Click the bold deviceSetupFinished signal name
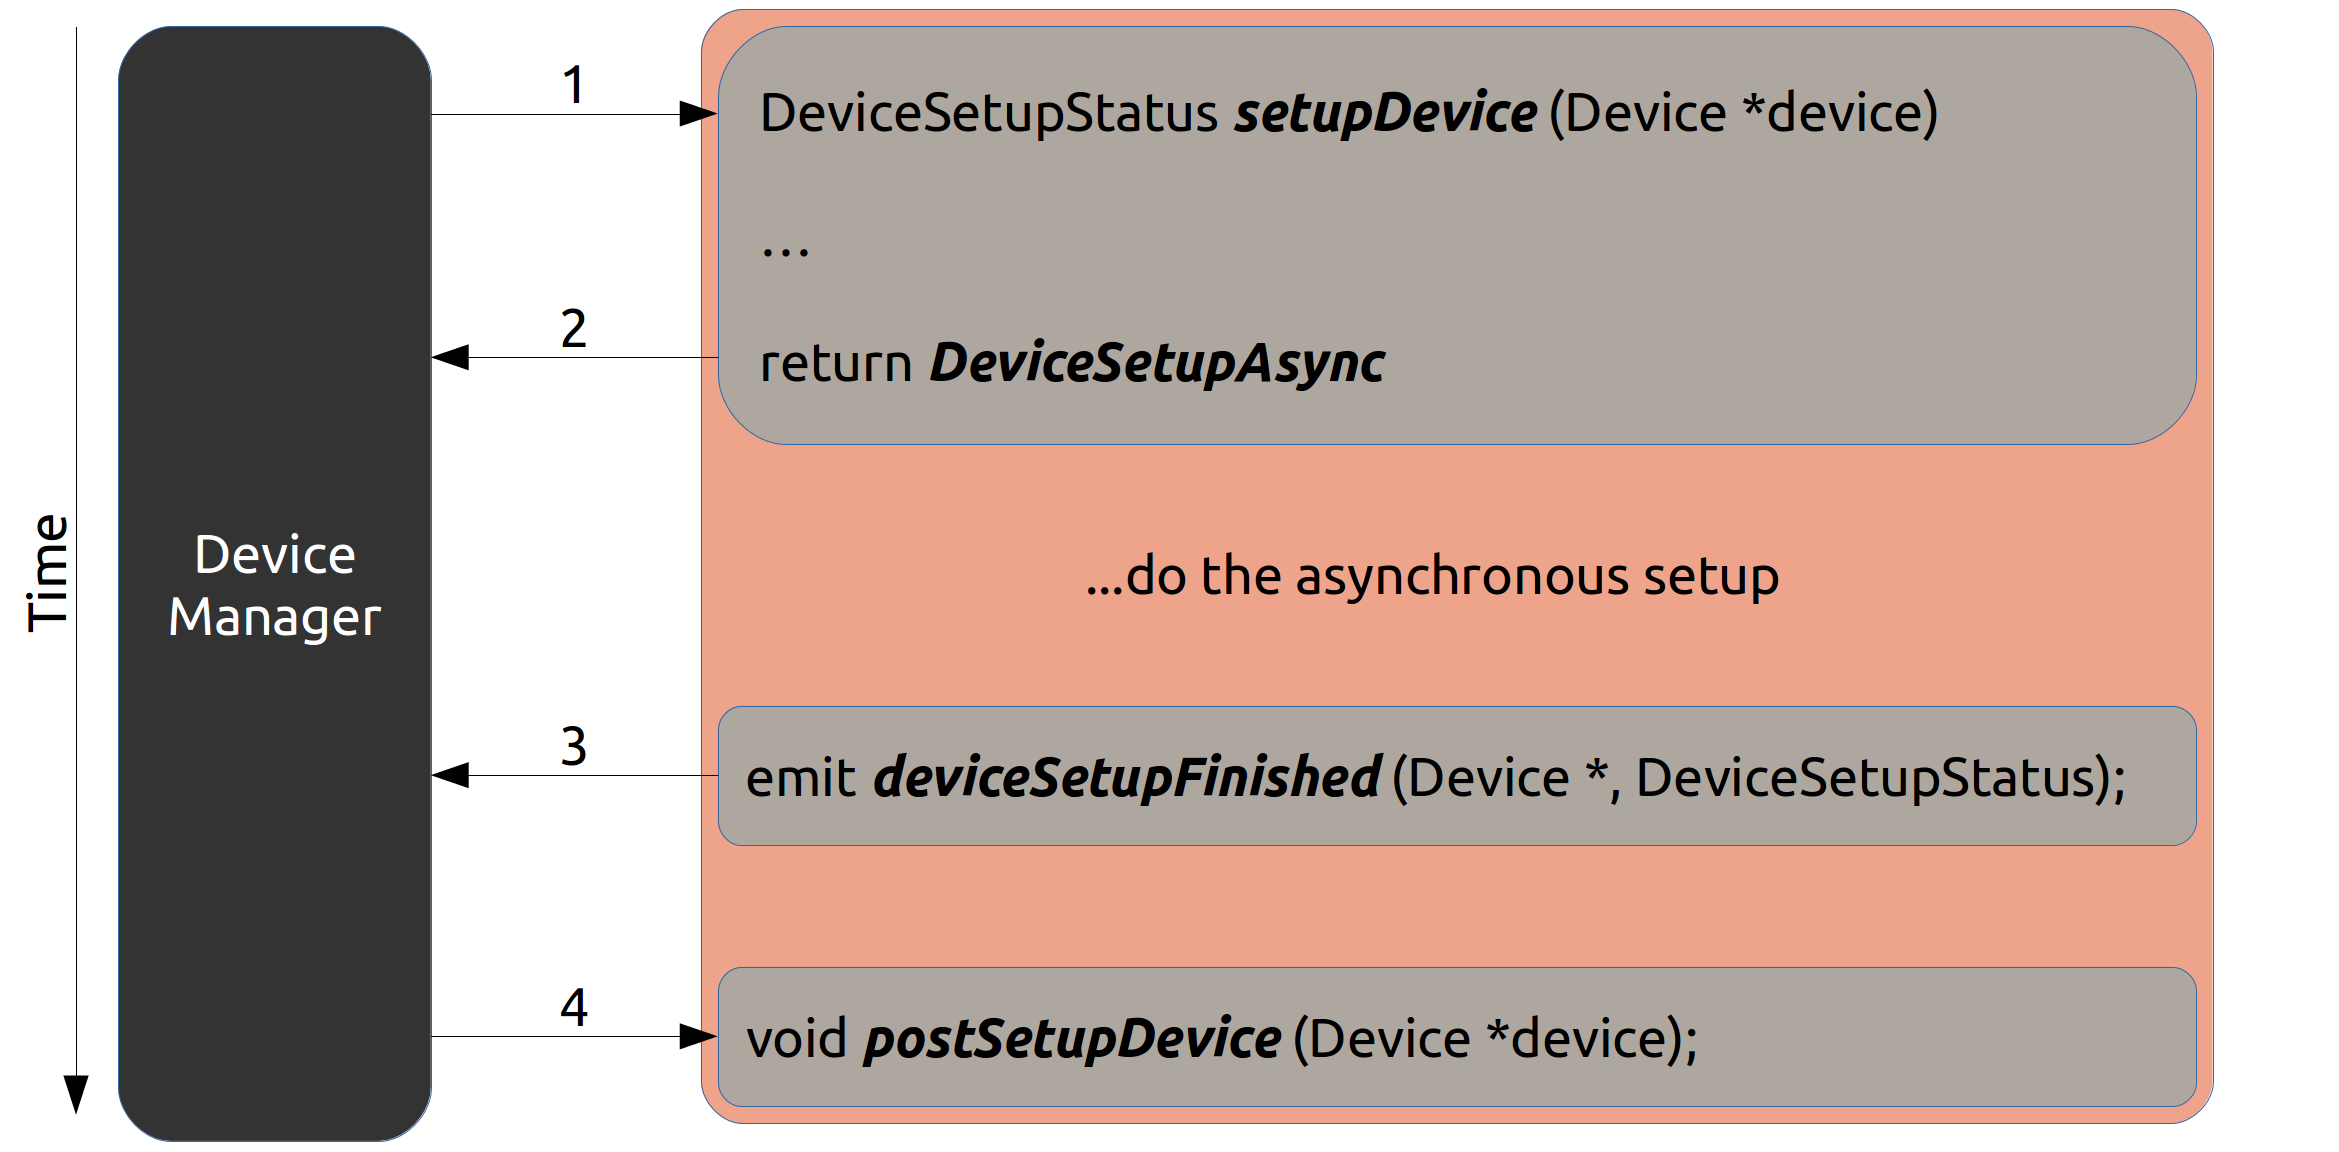Image resolution: width=2339 pixels, height=1152 pixels. [1127, 778]
